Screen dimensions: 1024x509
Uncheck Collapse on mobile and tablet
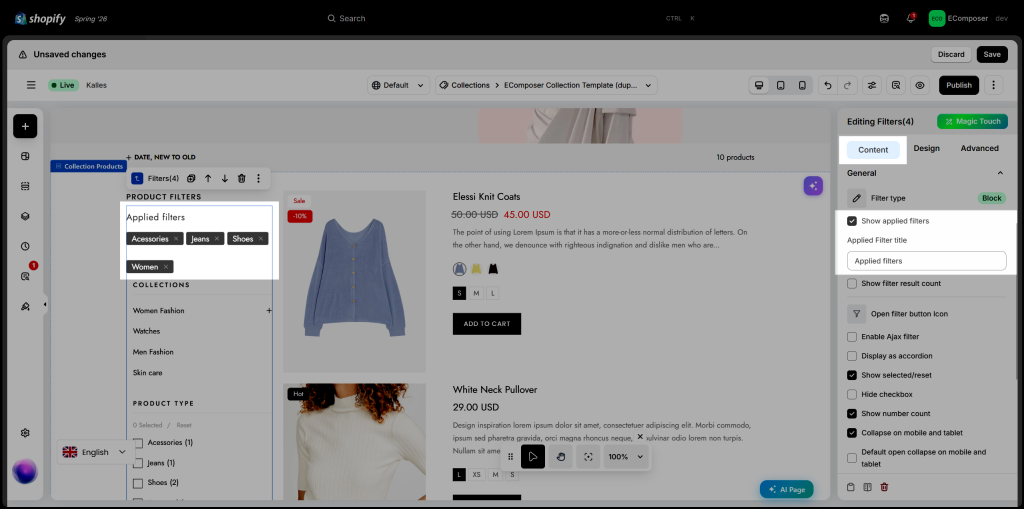tap(852, 433)
